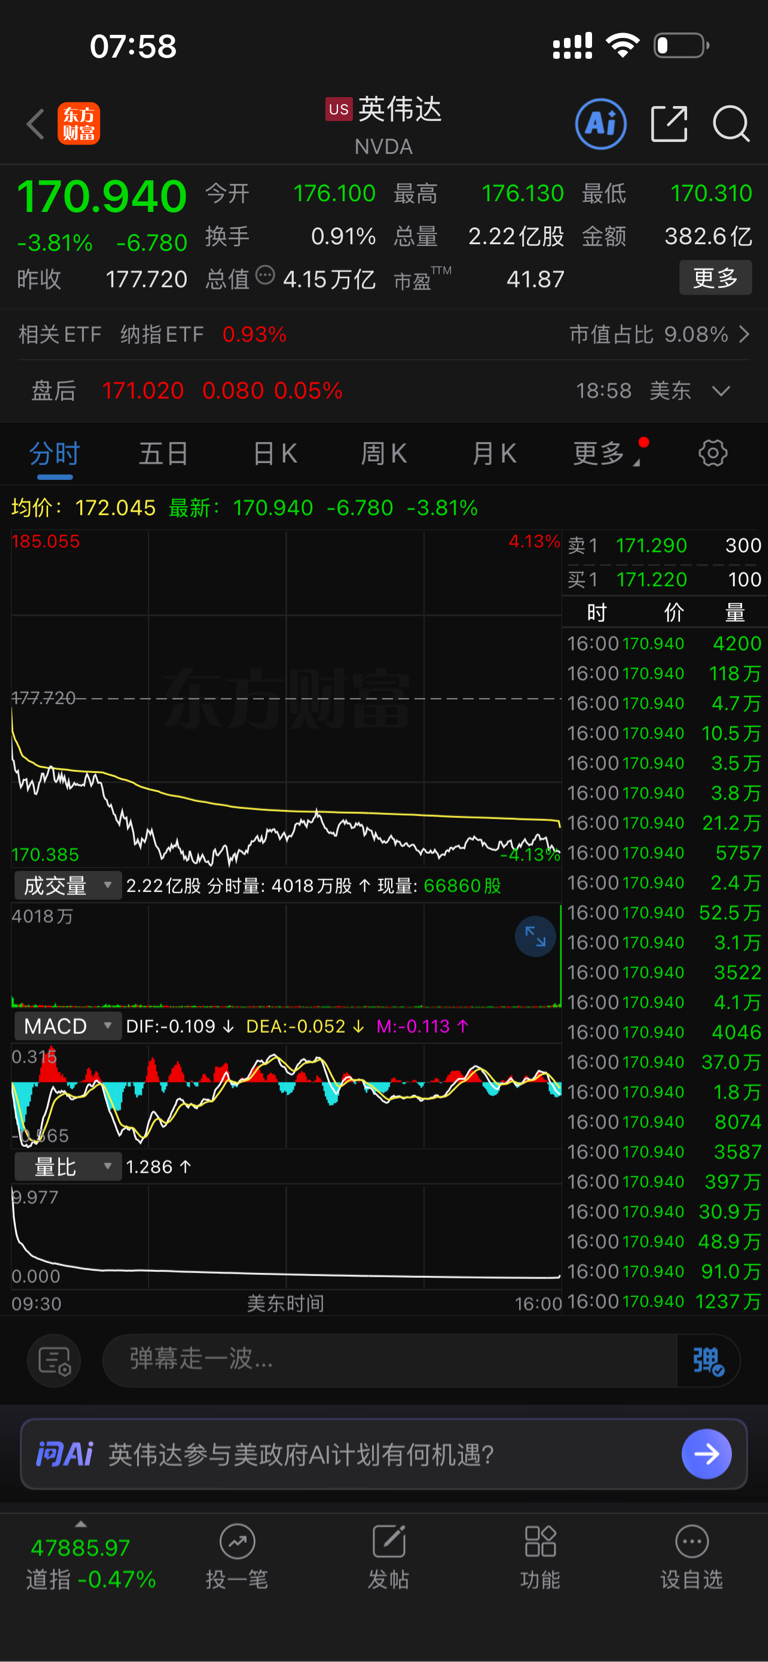Tap the 弹 barrage send icon
768x1662 pixels.
(x=708, y=1360)
